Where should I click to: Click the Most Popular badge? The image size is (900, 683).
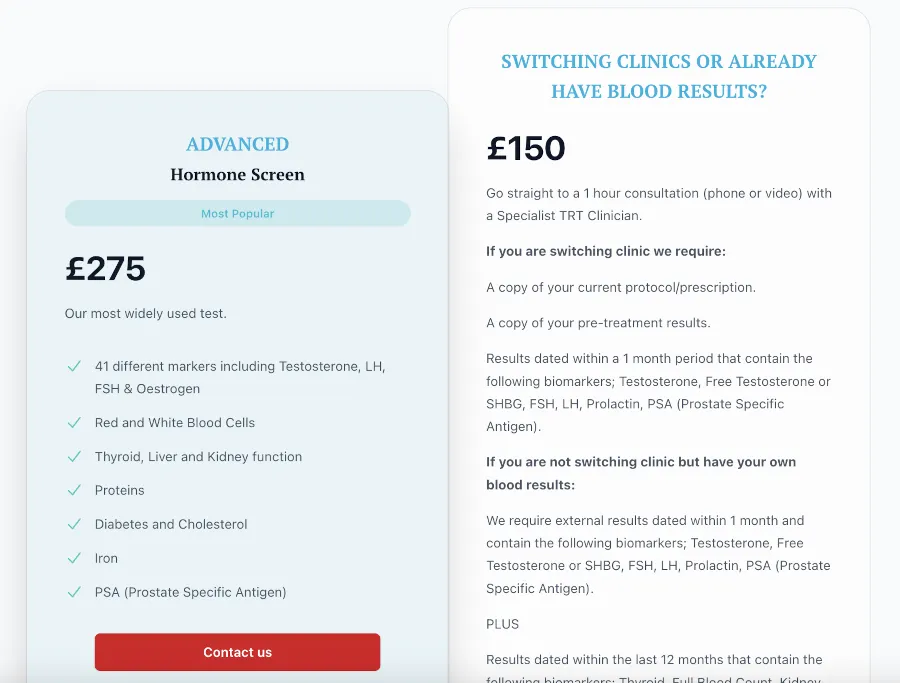238,214
